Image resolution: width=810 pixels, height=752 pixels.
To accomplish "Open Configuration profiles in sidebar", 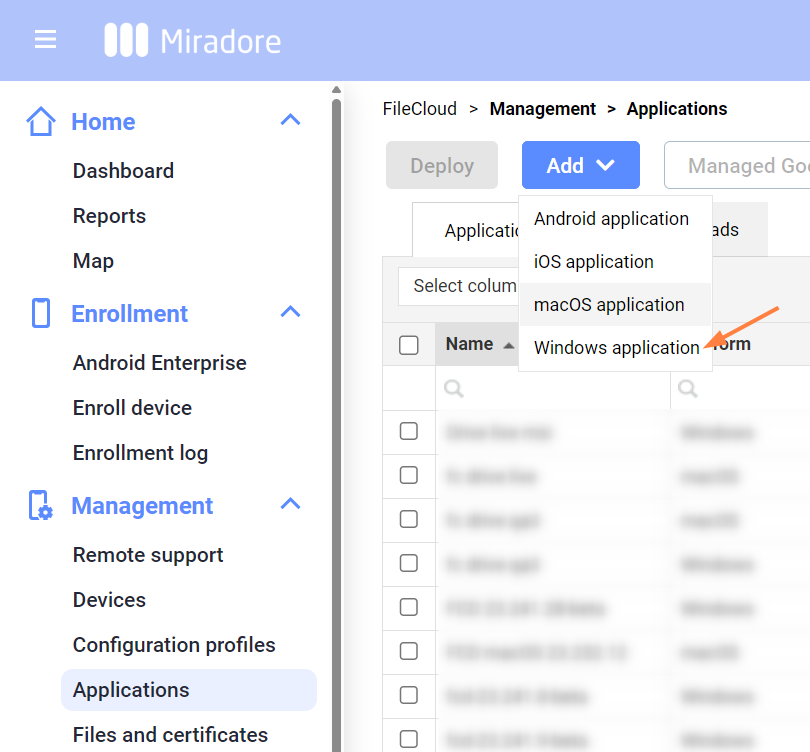I will [174, 645].
